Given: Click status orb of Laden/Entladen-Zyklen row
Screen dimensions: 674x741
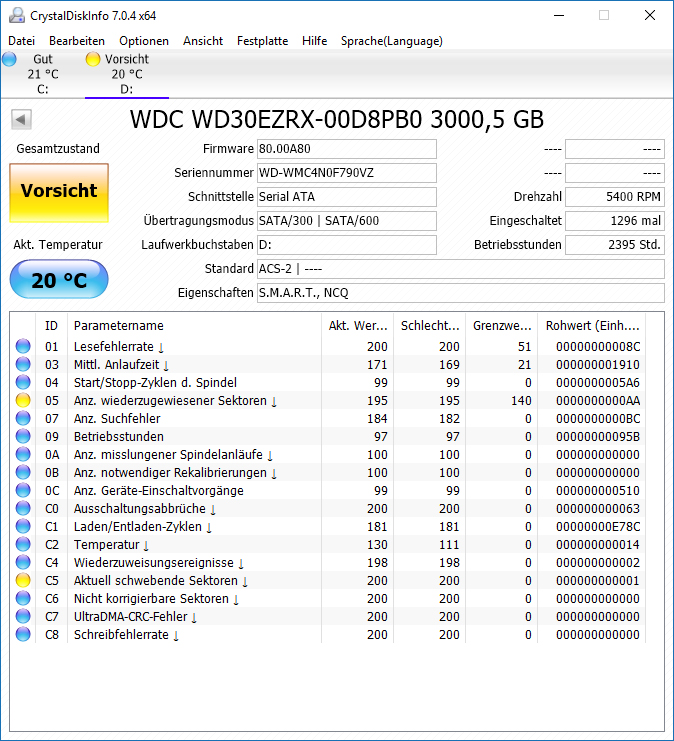Looking at the screenshot, I should (x=23, y=526).
